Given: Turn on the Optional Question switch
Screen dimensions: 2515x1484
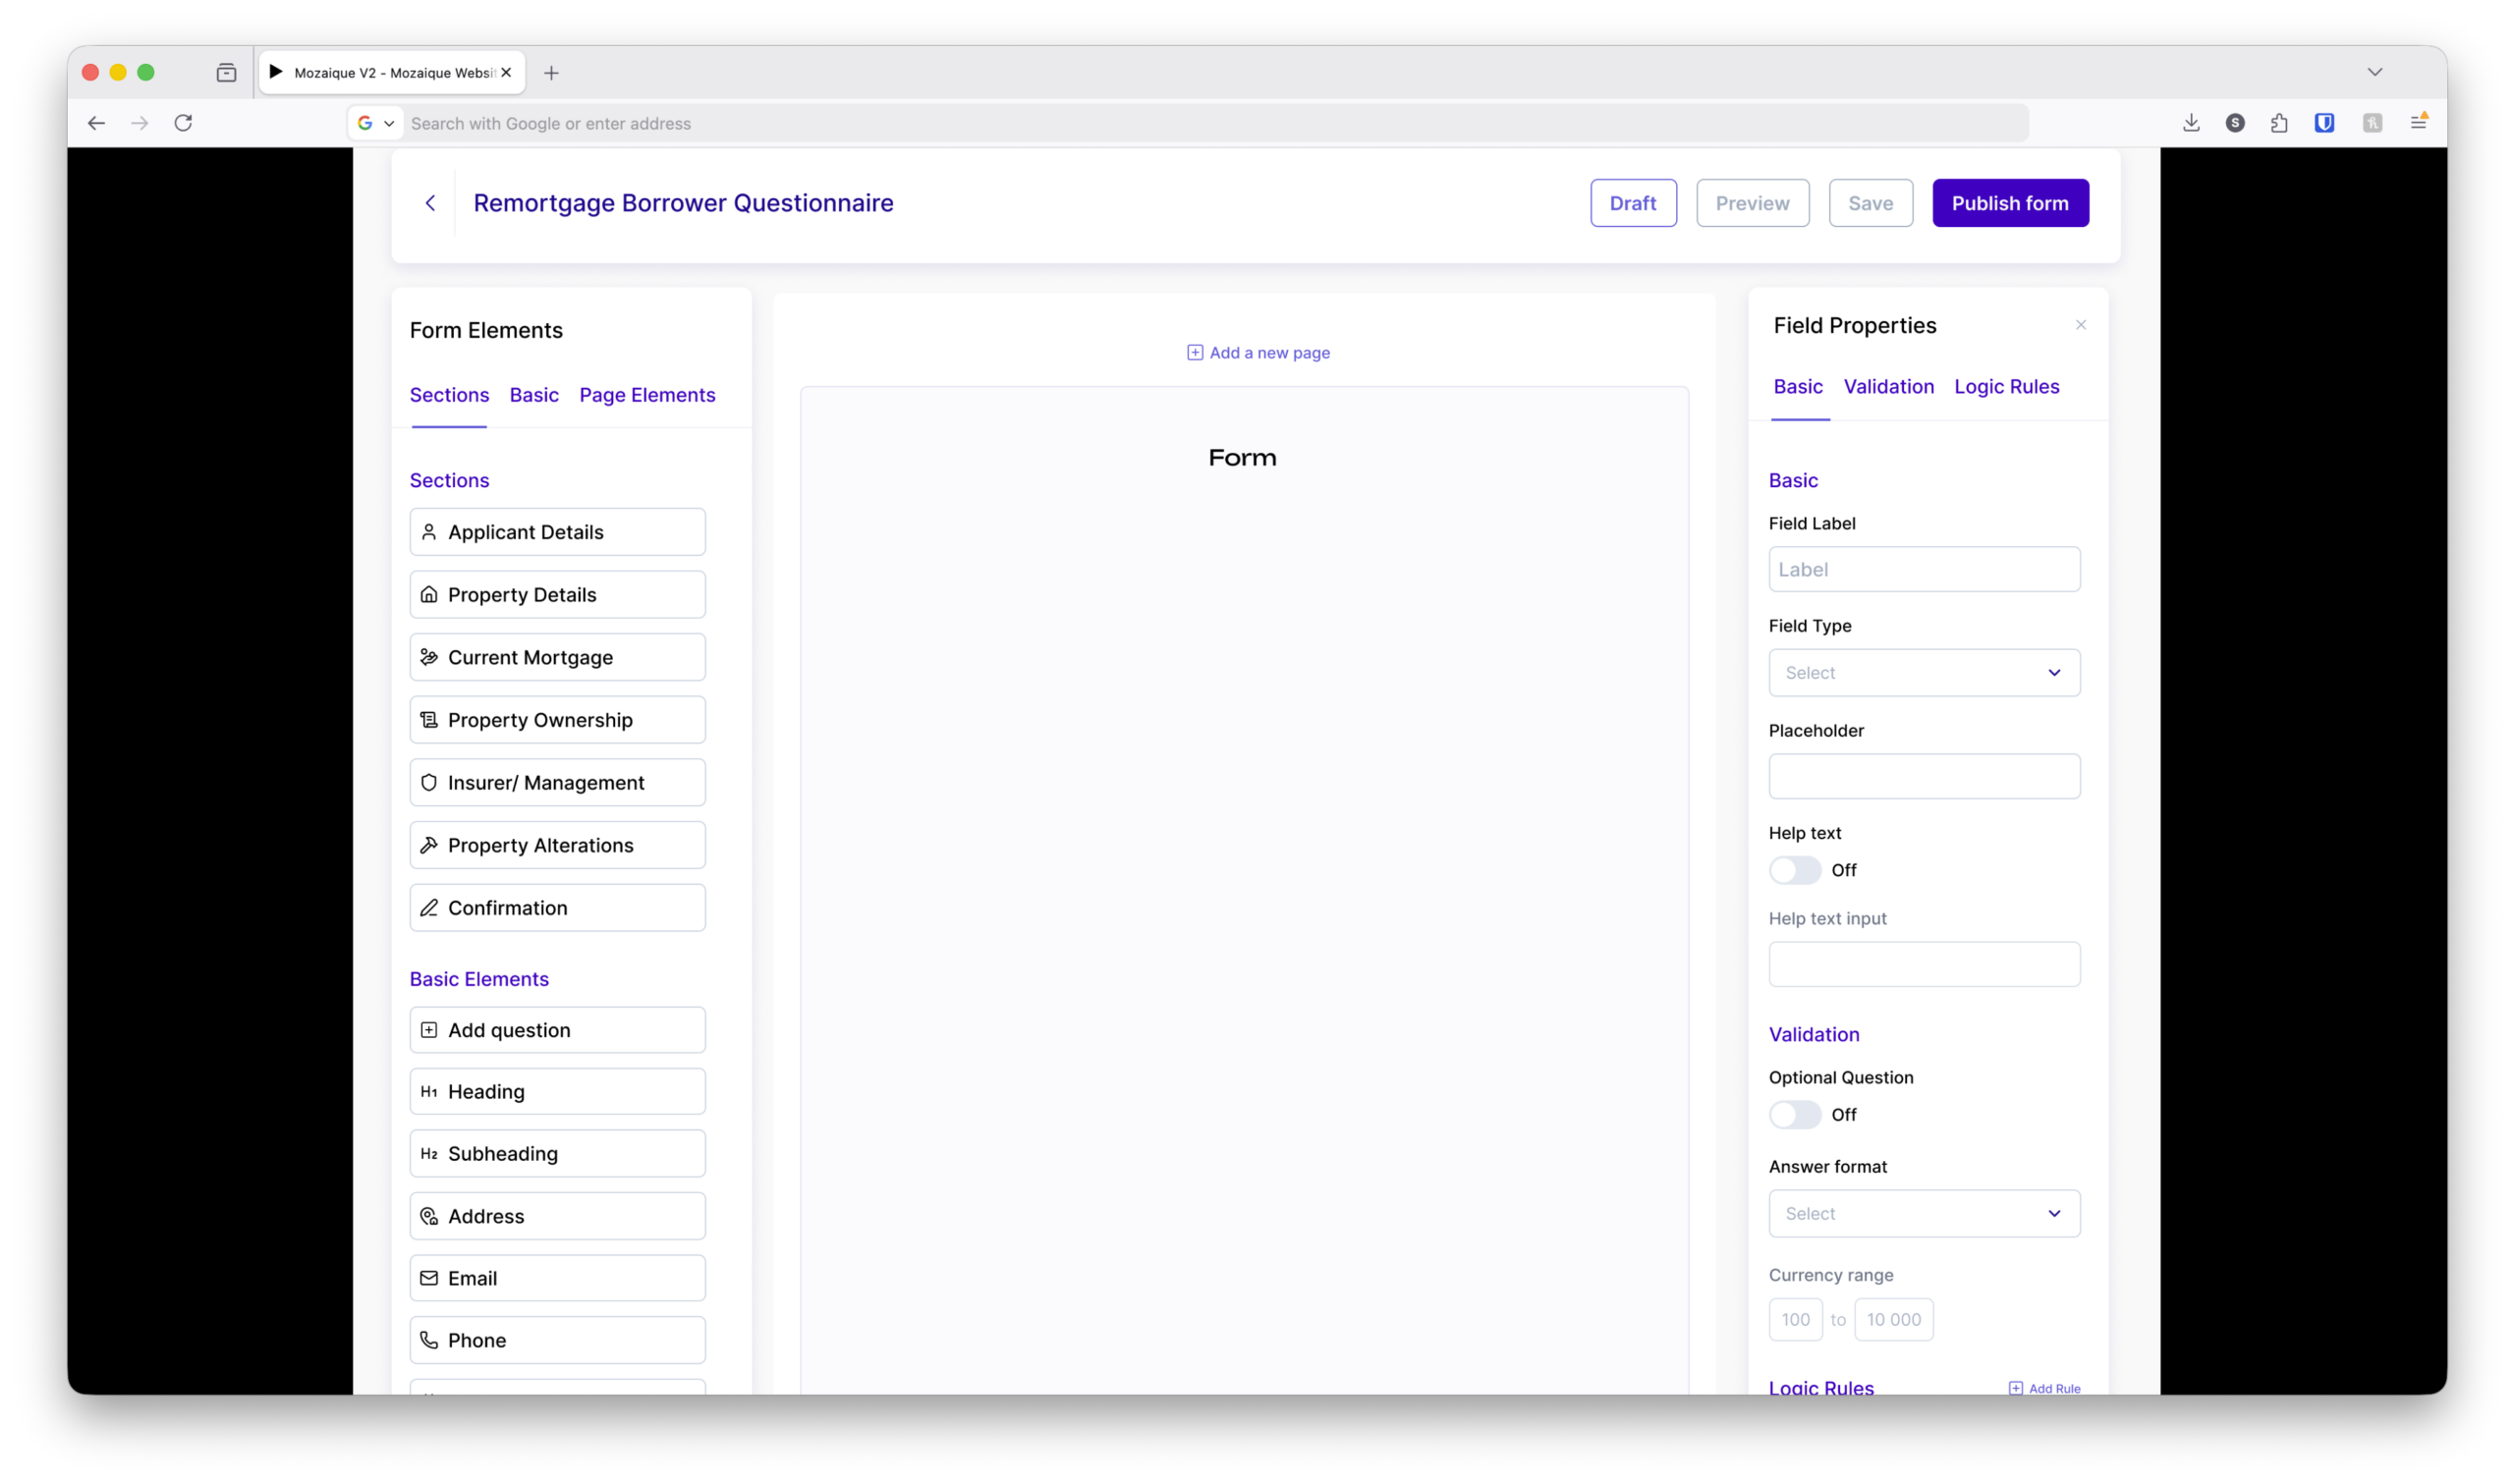Looking at the screenshot, I should point(1795,1114).
